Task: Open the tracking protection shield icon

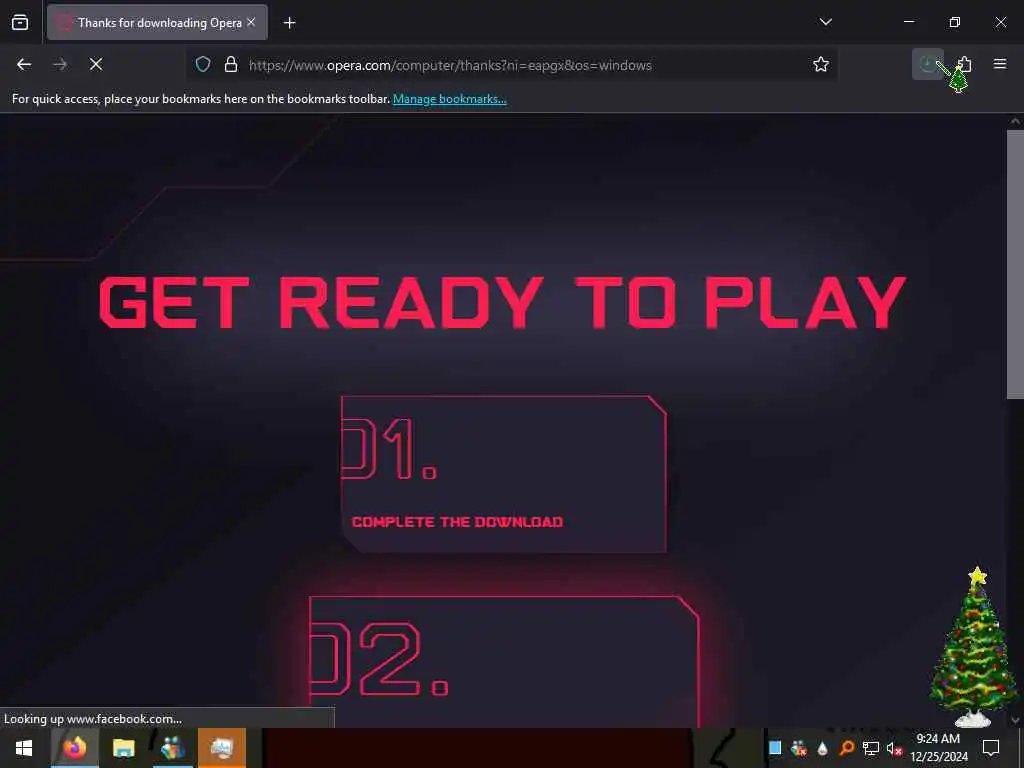Action: 203,64
